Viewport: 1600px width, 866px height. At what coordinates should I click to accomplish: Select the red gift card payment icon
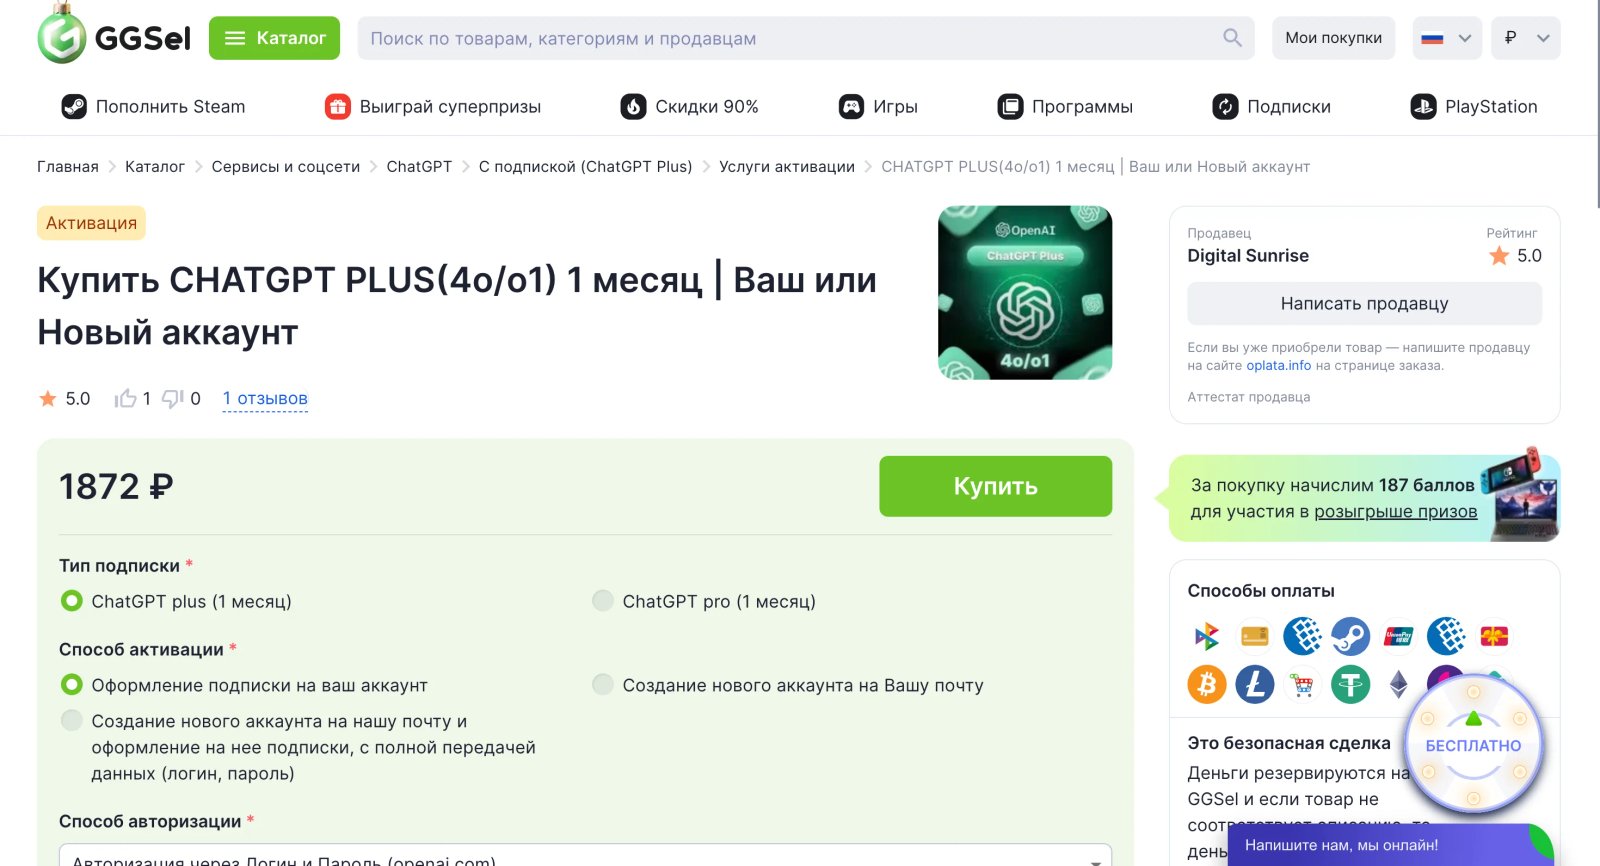(x=1494, y=636)
